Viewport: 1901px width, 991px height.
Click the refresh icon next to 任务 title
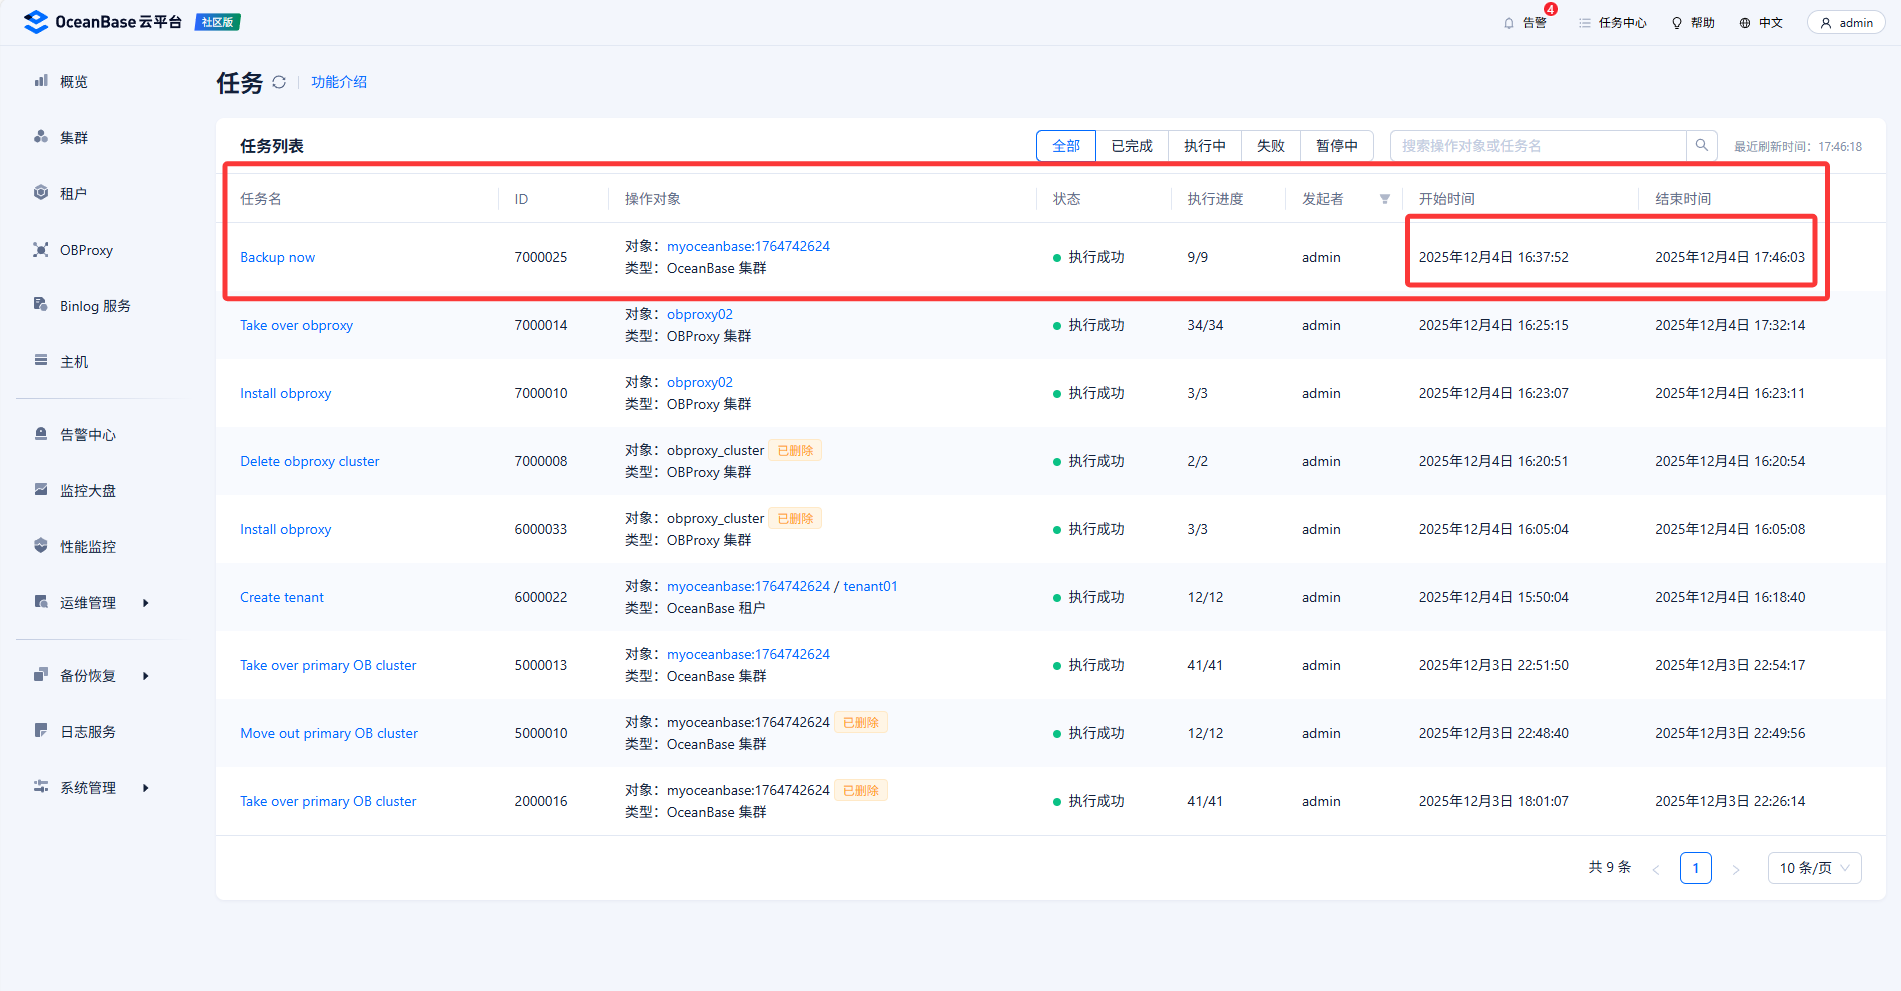point(279,82)
